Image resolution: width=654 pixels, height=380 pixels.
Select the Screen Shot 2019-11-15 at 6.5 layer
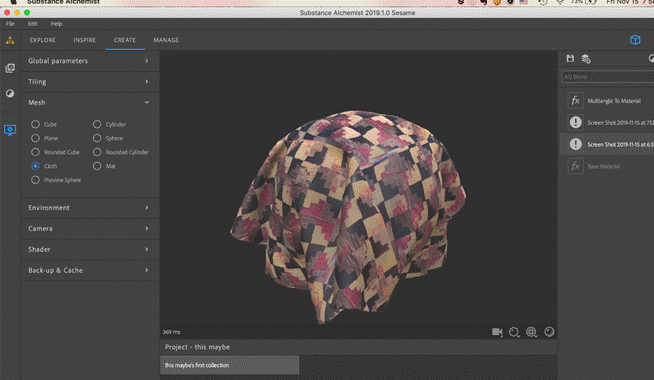[607, 144]
